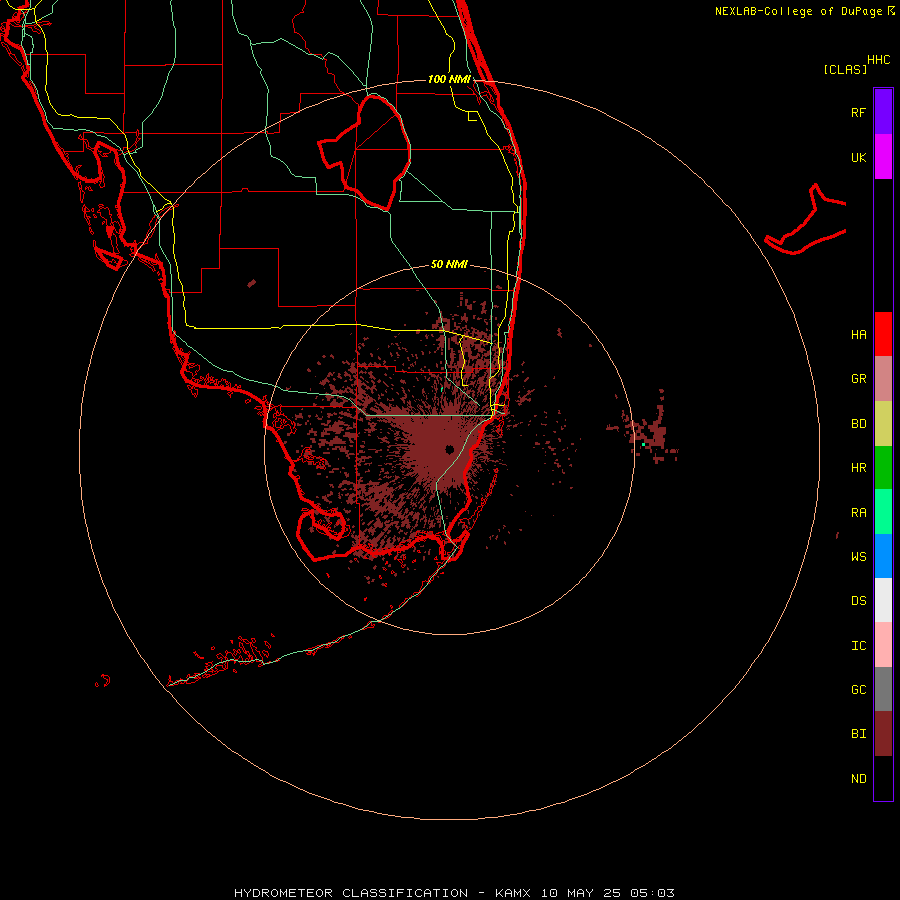Click the Bahamas island outline at right
900x900 pixels.
pos(806,220)
